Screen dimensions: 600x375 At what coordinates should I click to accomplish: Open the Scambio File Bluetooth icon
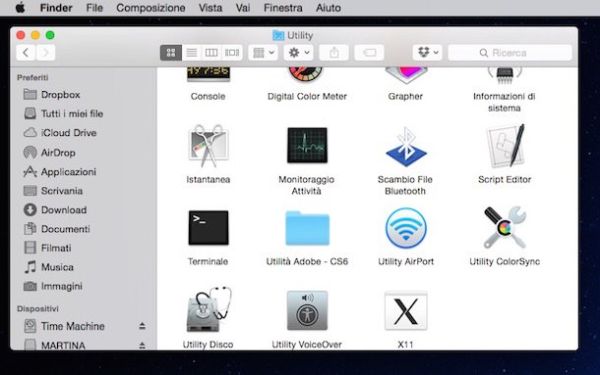pyautogui.click(x=406, y=147)
